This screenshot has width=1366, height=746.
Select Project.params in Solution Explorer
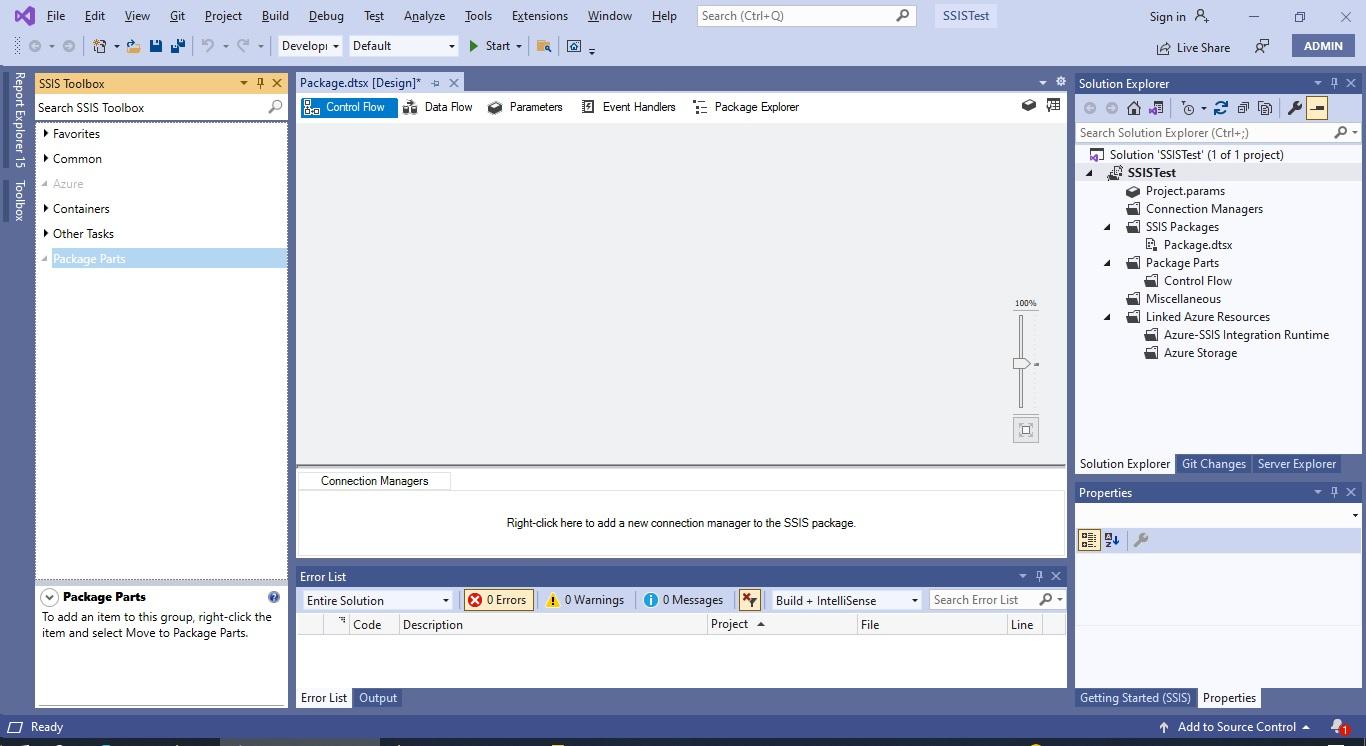click(1184, 191)
